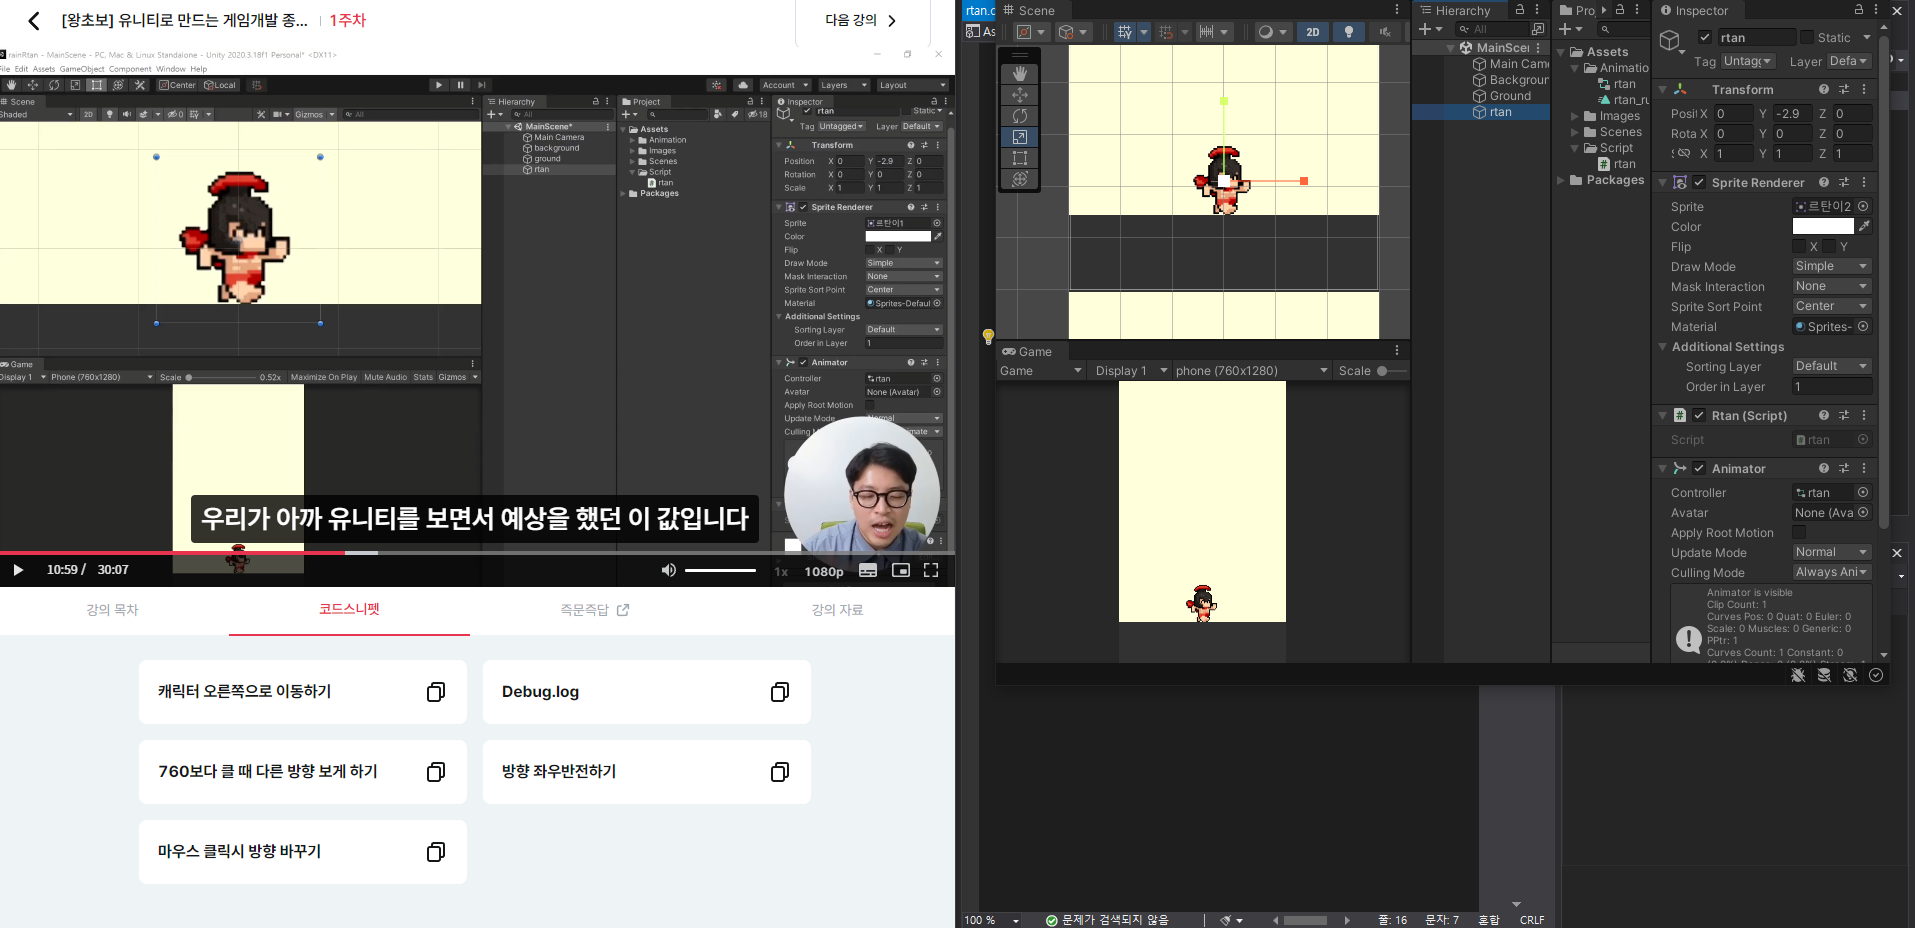
Task: Click Position Y input field
Action: click(1792, 114)
